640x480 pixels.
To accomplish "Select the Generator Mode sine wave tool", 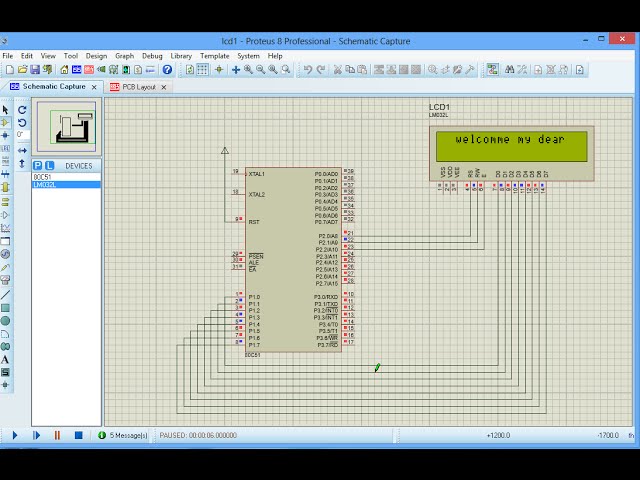I will point(5,254).
